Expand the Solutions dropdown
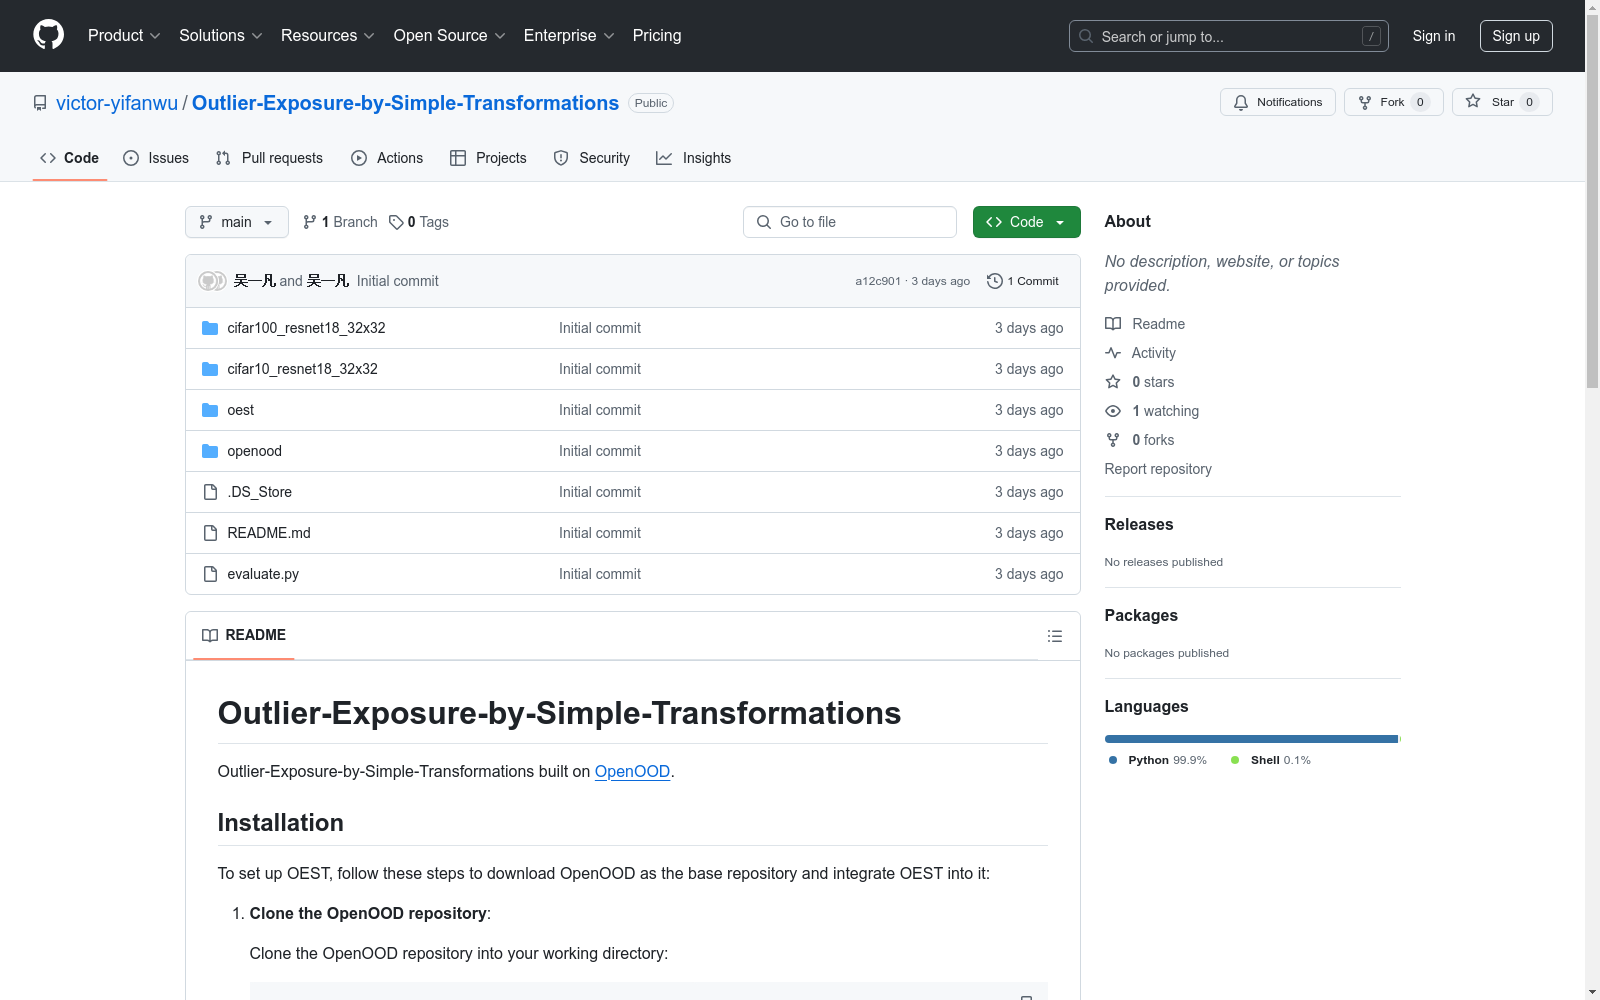This screenshot has height=1000, width=1600. [x=221, y=35]
